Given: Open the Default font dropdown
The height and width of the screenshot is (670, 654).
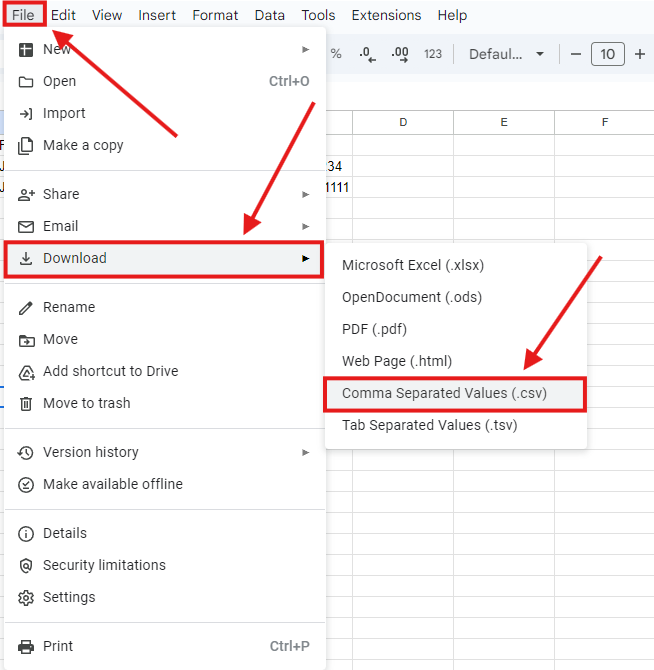Looking at the screenshot, I should pos(507,54).
